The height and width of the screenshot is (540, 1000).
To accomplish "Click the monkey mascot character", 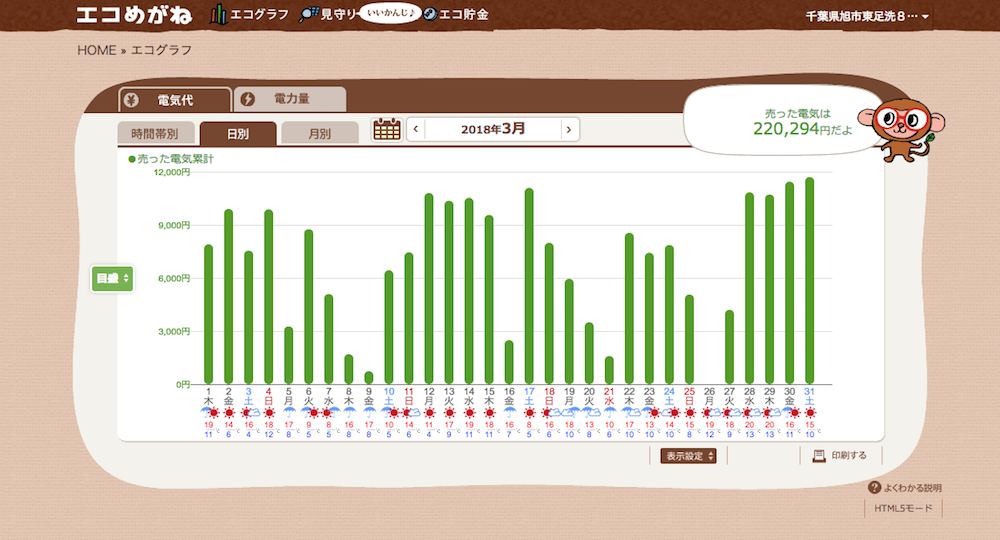I will 901,129.
